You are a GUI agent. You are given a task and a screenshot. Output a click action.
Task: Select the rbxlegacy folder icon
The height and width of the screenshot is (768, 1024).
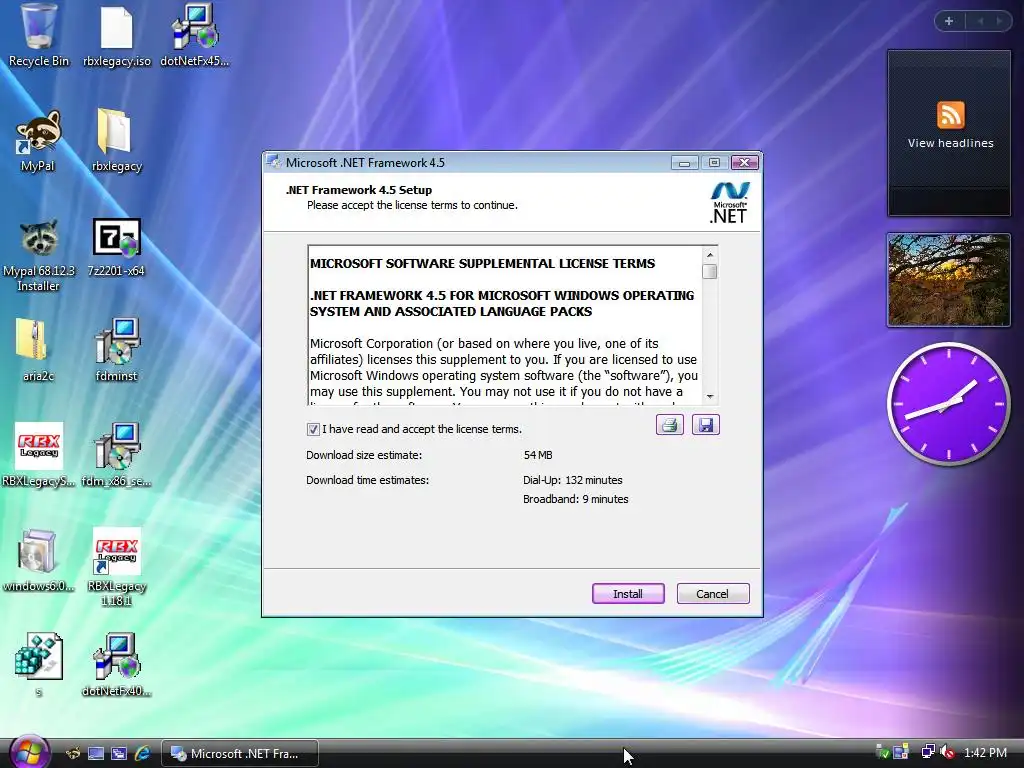coord(117,140)
